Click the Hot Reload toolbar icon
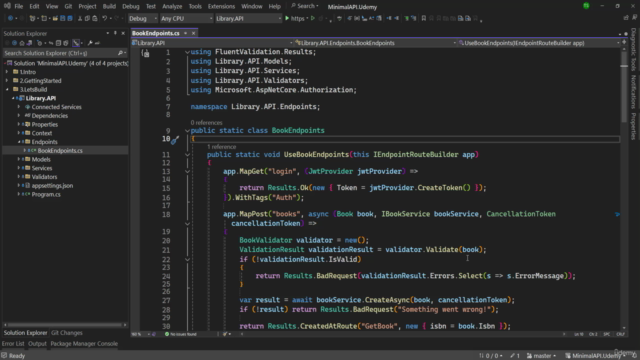Screen dimensions: 640x360 [321, 18]
